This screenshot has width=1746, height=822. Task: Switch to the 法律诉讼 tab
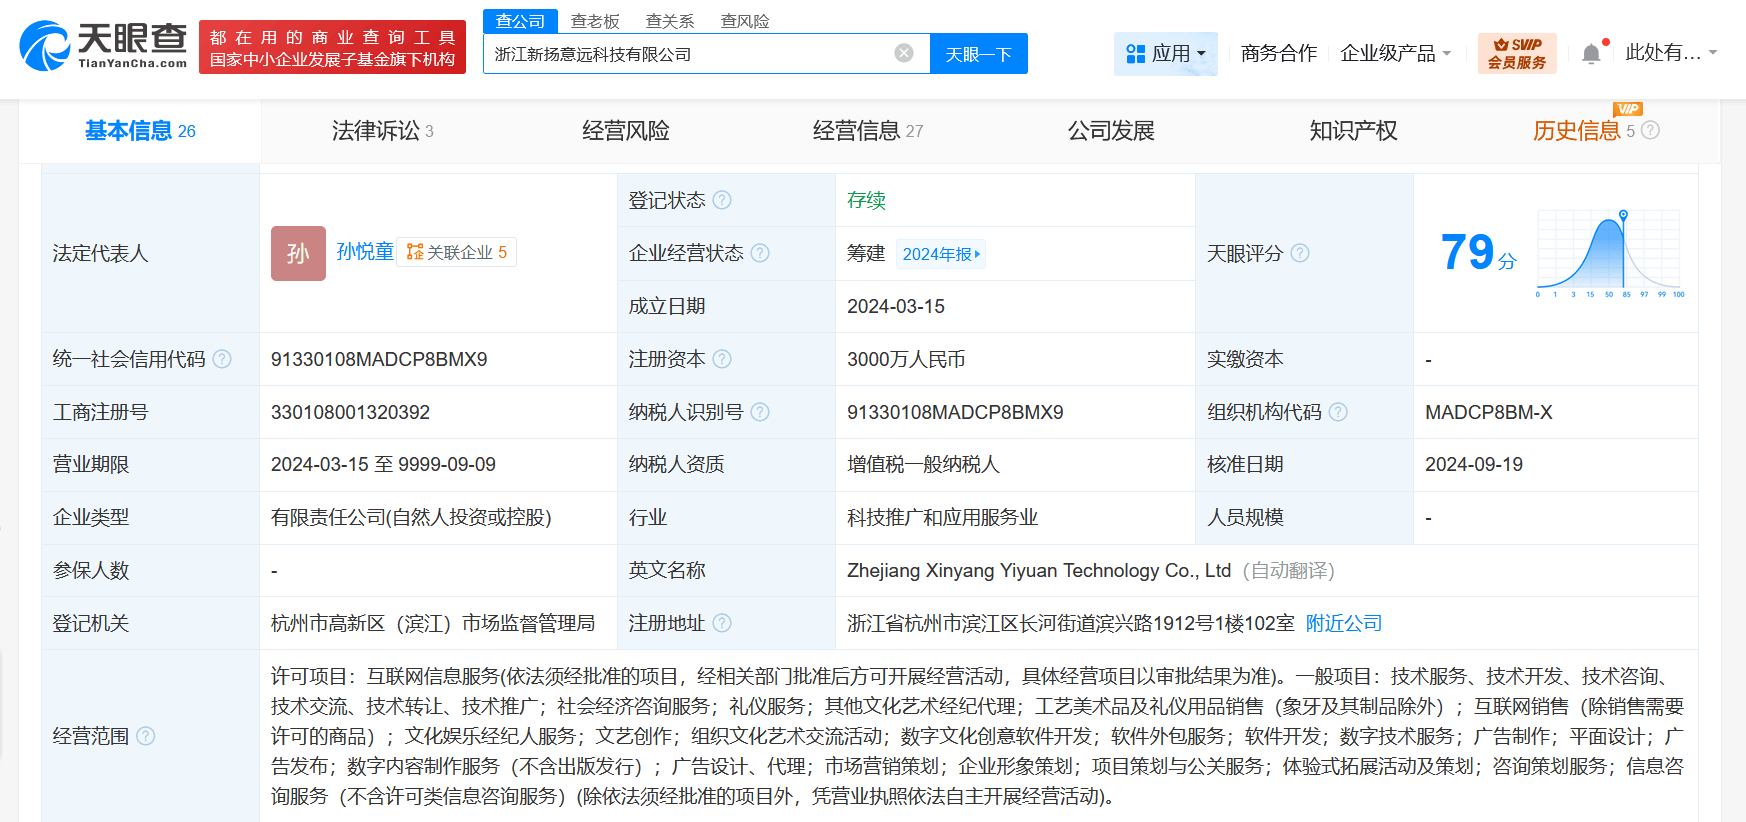[x=382, y=131]
